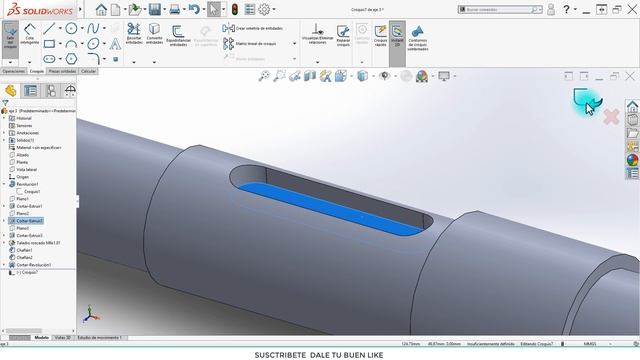Click Convertir entidades tool
This screenshot has width=640, height=360.
click(154, 33)
